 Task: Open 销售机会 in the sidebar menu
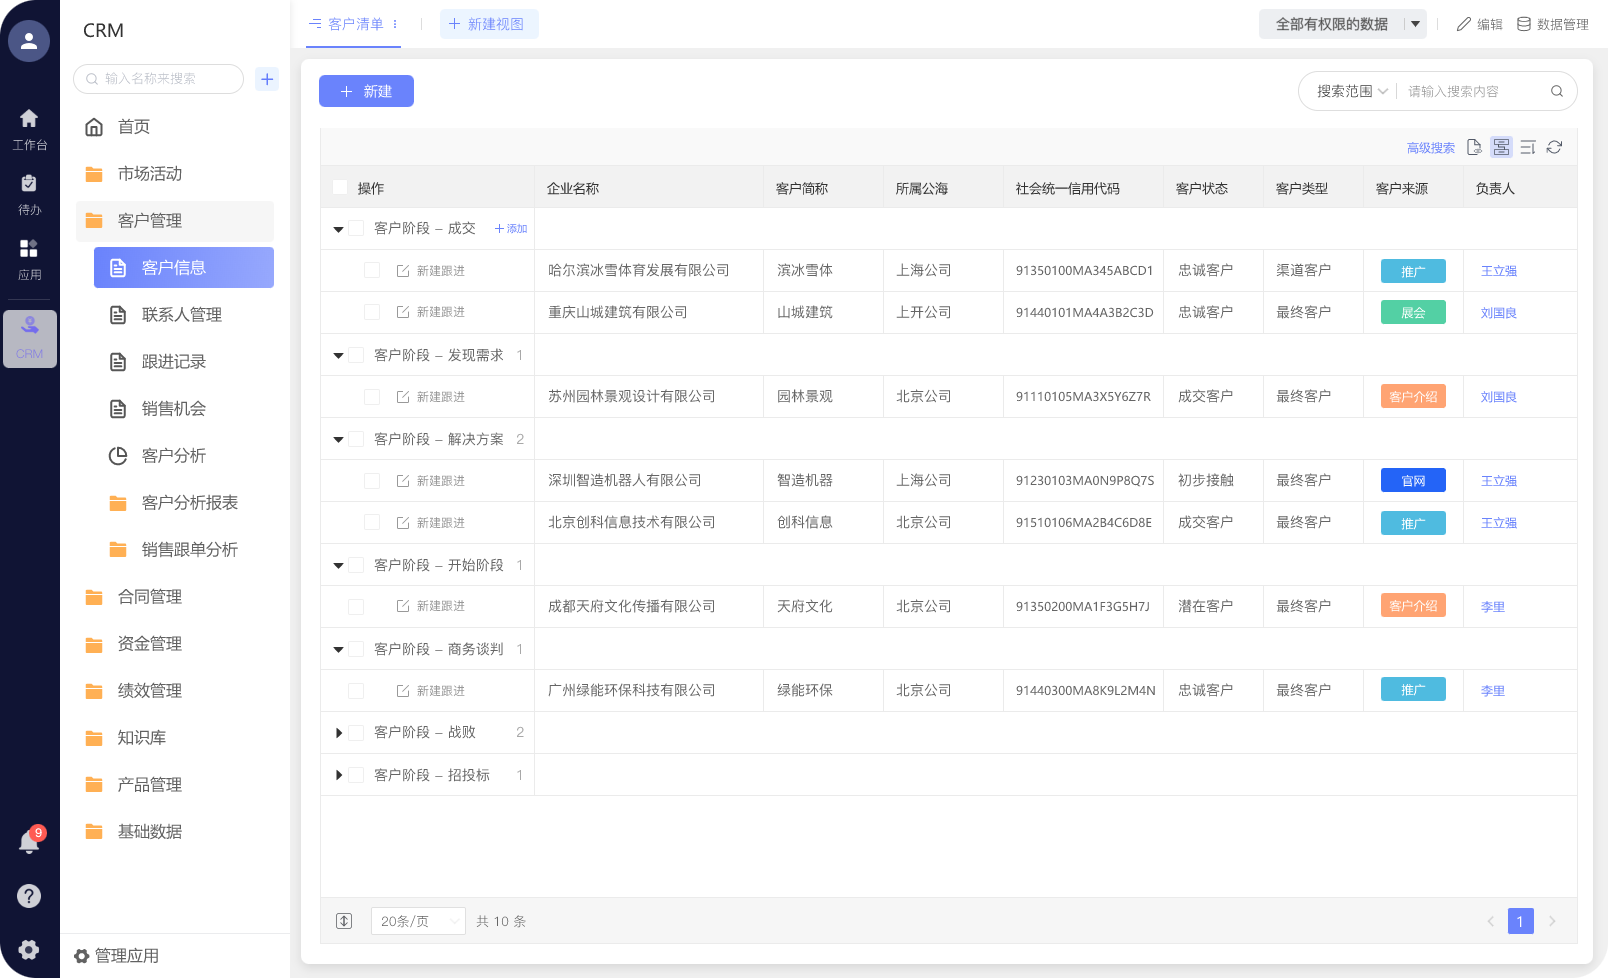point(173,408)
